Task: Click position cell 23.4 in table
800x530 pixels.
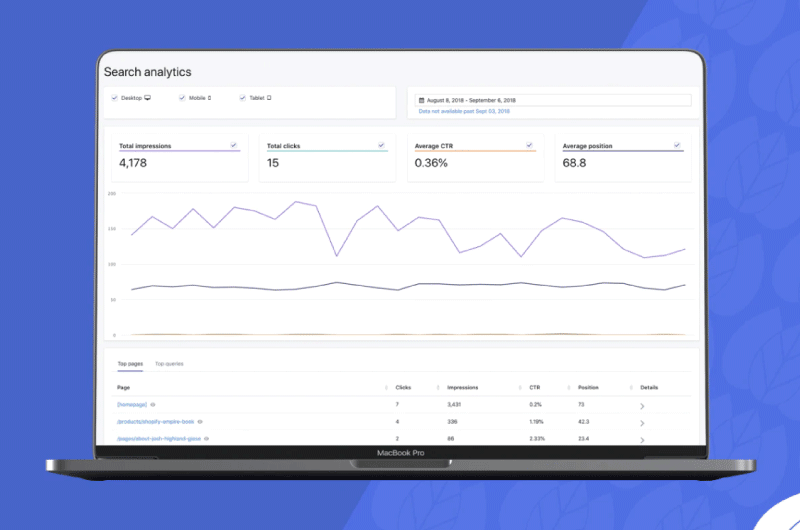Action: (584, 439)
